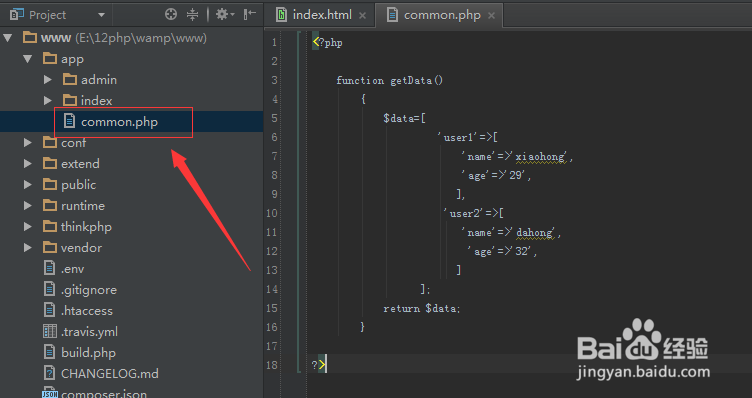This screenshot has width=752, height=398.
Task: Switch to the index.html tab
Action: click(322, 15)
